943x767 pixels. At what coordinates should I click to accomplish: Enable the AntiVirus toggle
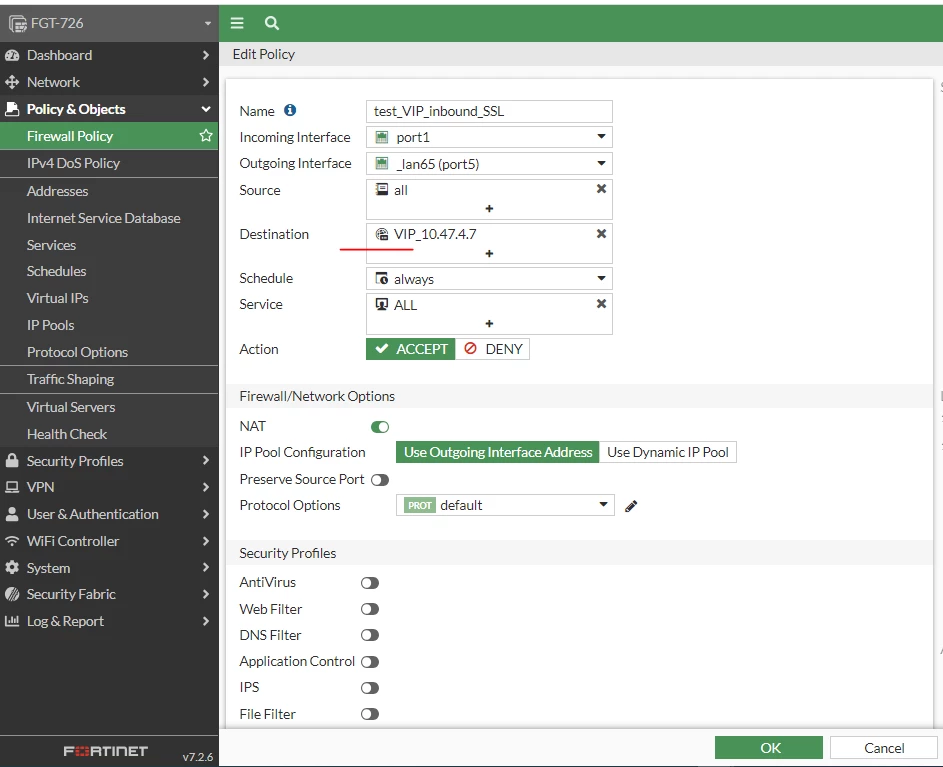click(x=370, y=583)
